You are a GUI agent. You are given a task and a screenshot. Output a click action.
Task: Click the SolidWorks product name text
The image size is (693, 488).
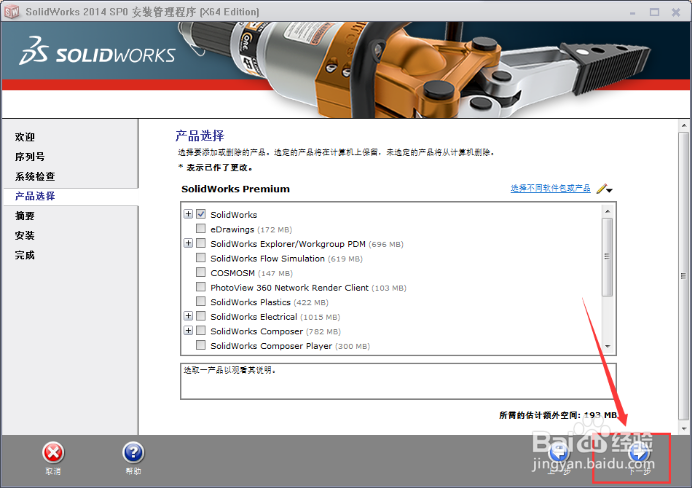234,215
